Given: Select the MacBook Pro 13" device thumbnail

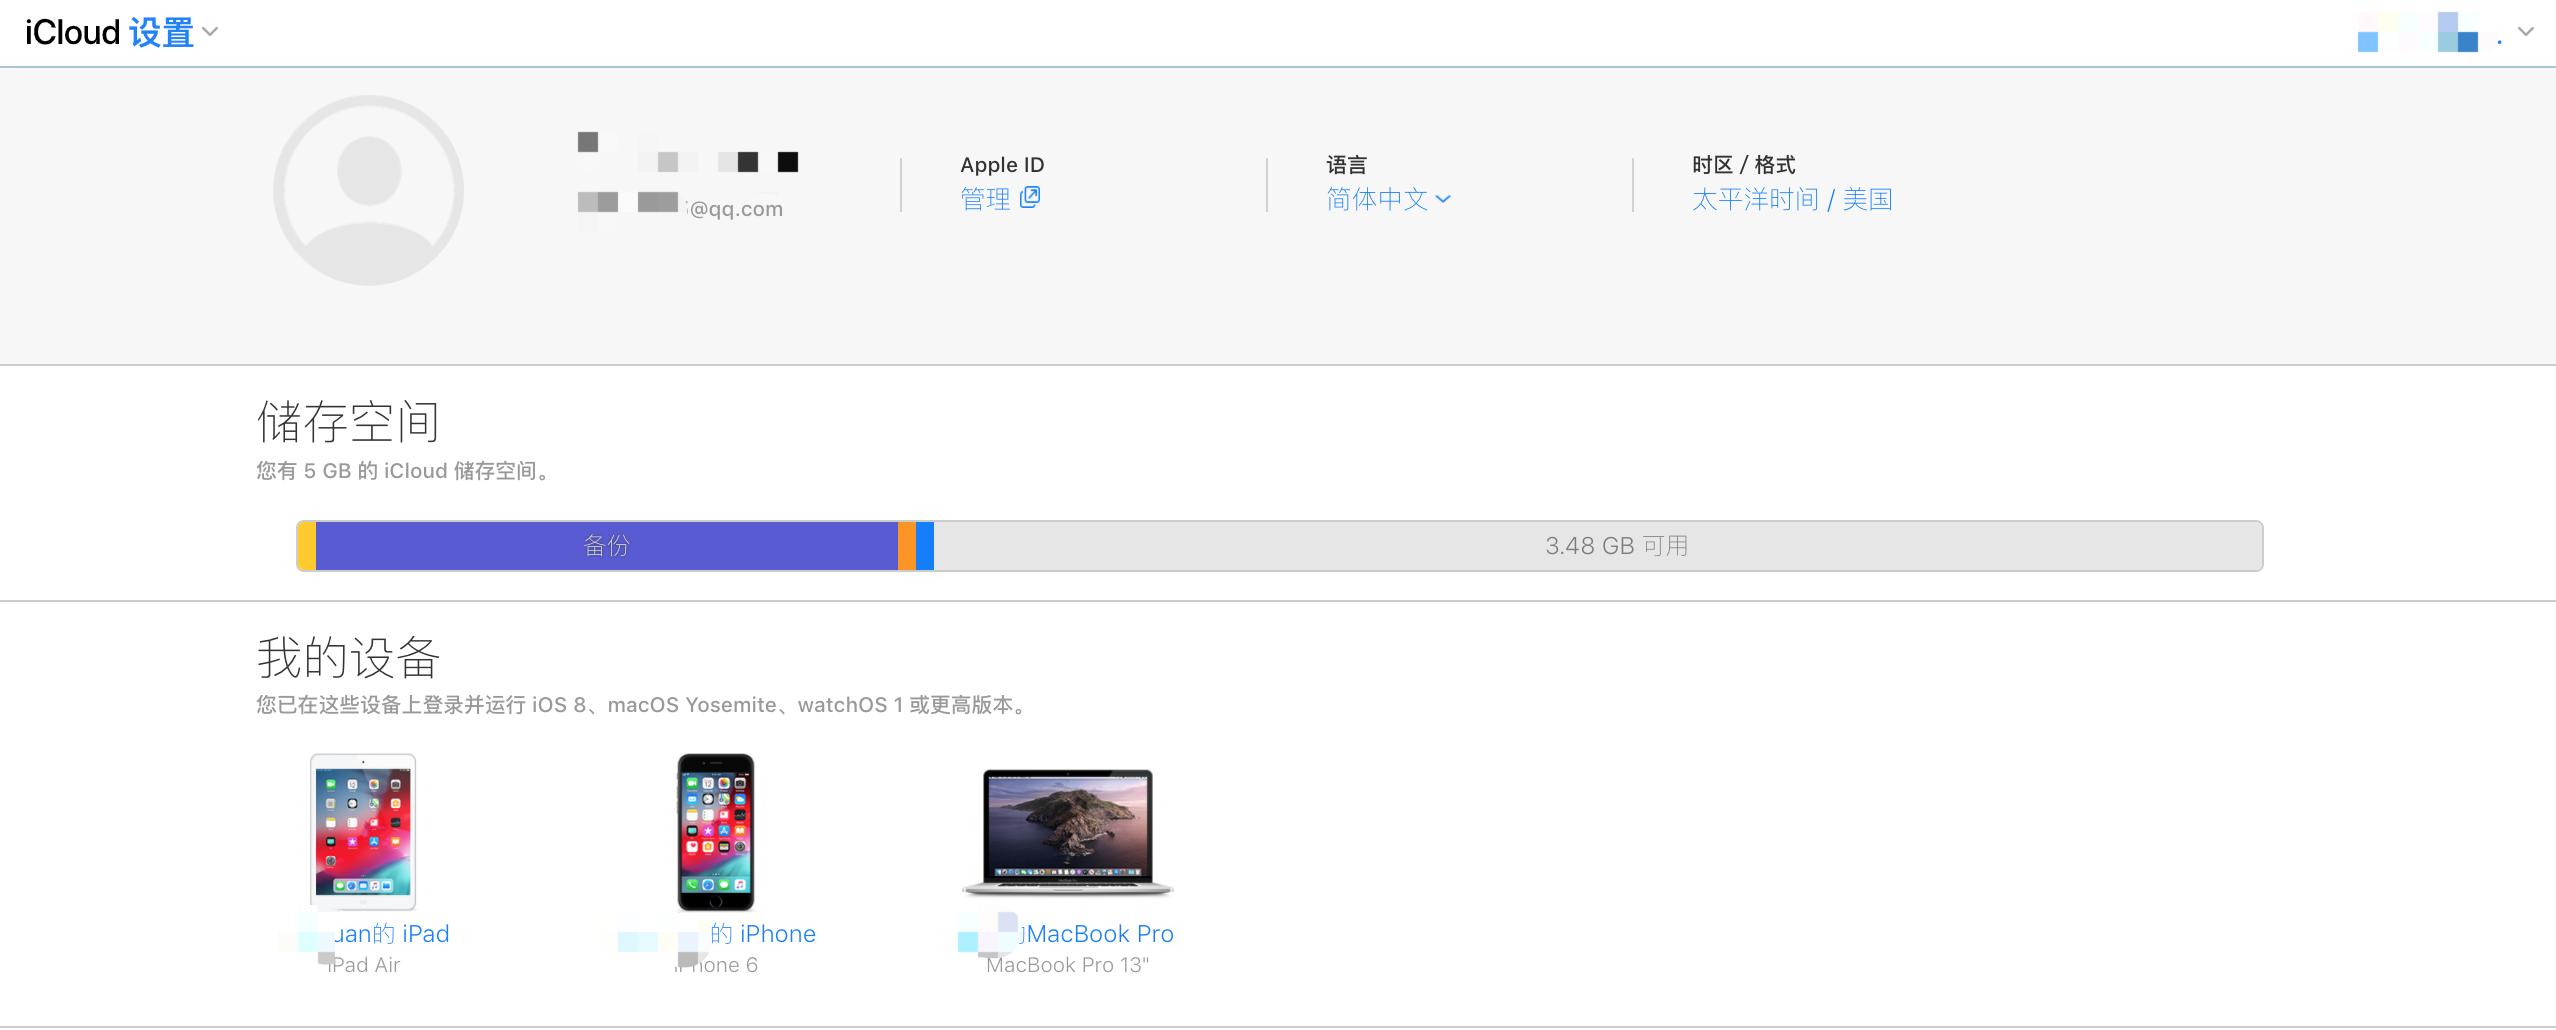Looking at the screenshot, I should (1068, 831).
